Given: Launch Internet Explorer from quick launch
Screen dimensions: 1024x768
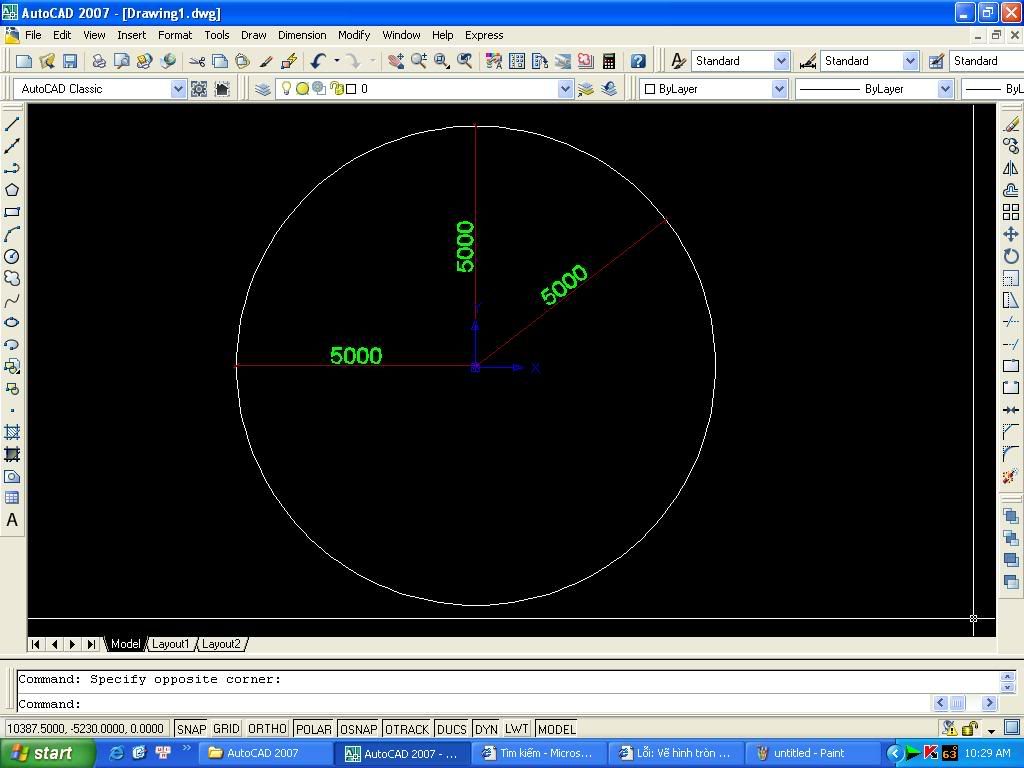Looking at the screenshot, I should pyautogui.click(x=116, y=753).
